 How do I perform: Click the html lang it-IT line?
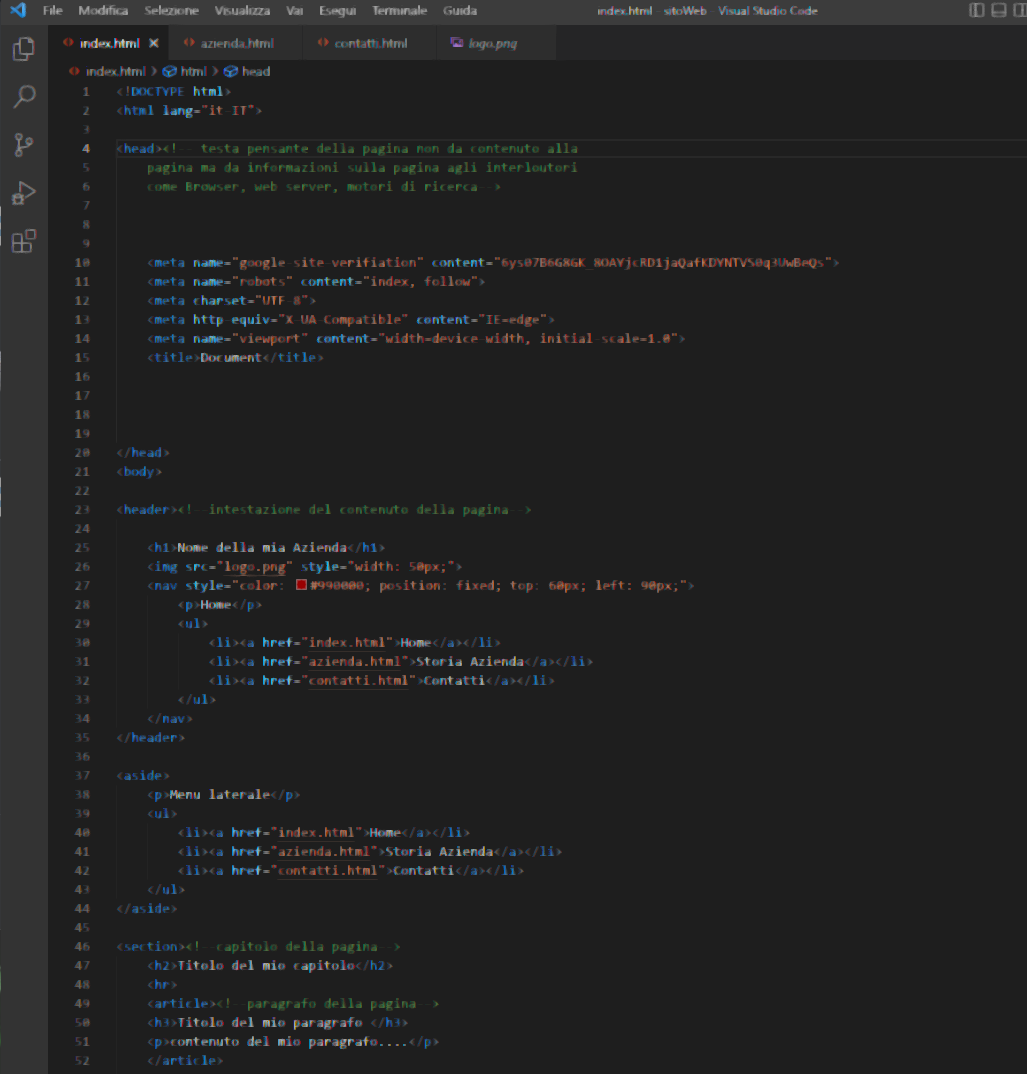pyautogui.click(x=189, y=111)
